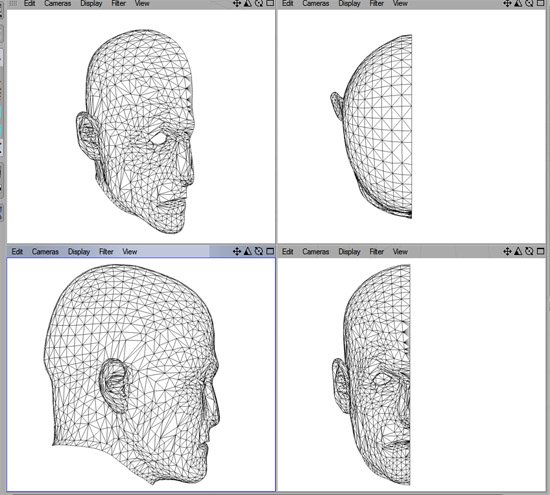Click the eye opening on the perspective head mesh
Image resolution: width=550 pixels, height=495 pixels.
(159, 138)
